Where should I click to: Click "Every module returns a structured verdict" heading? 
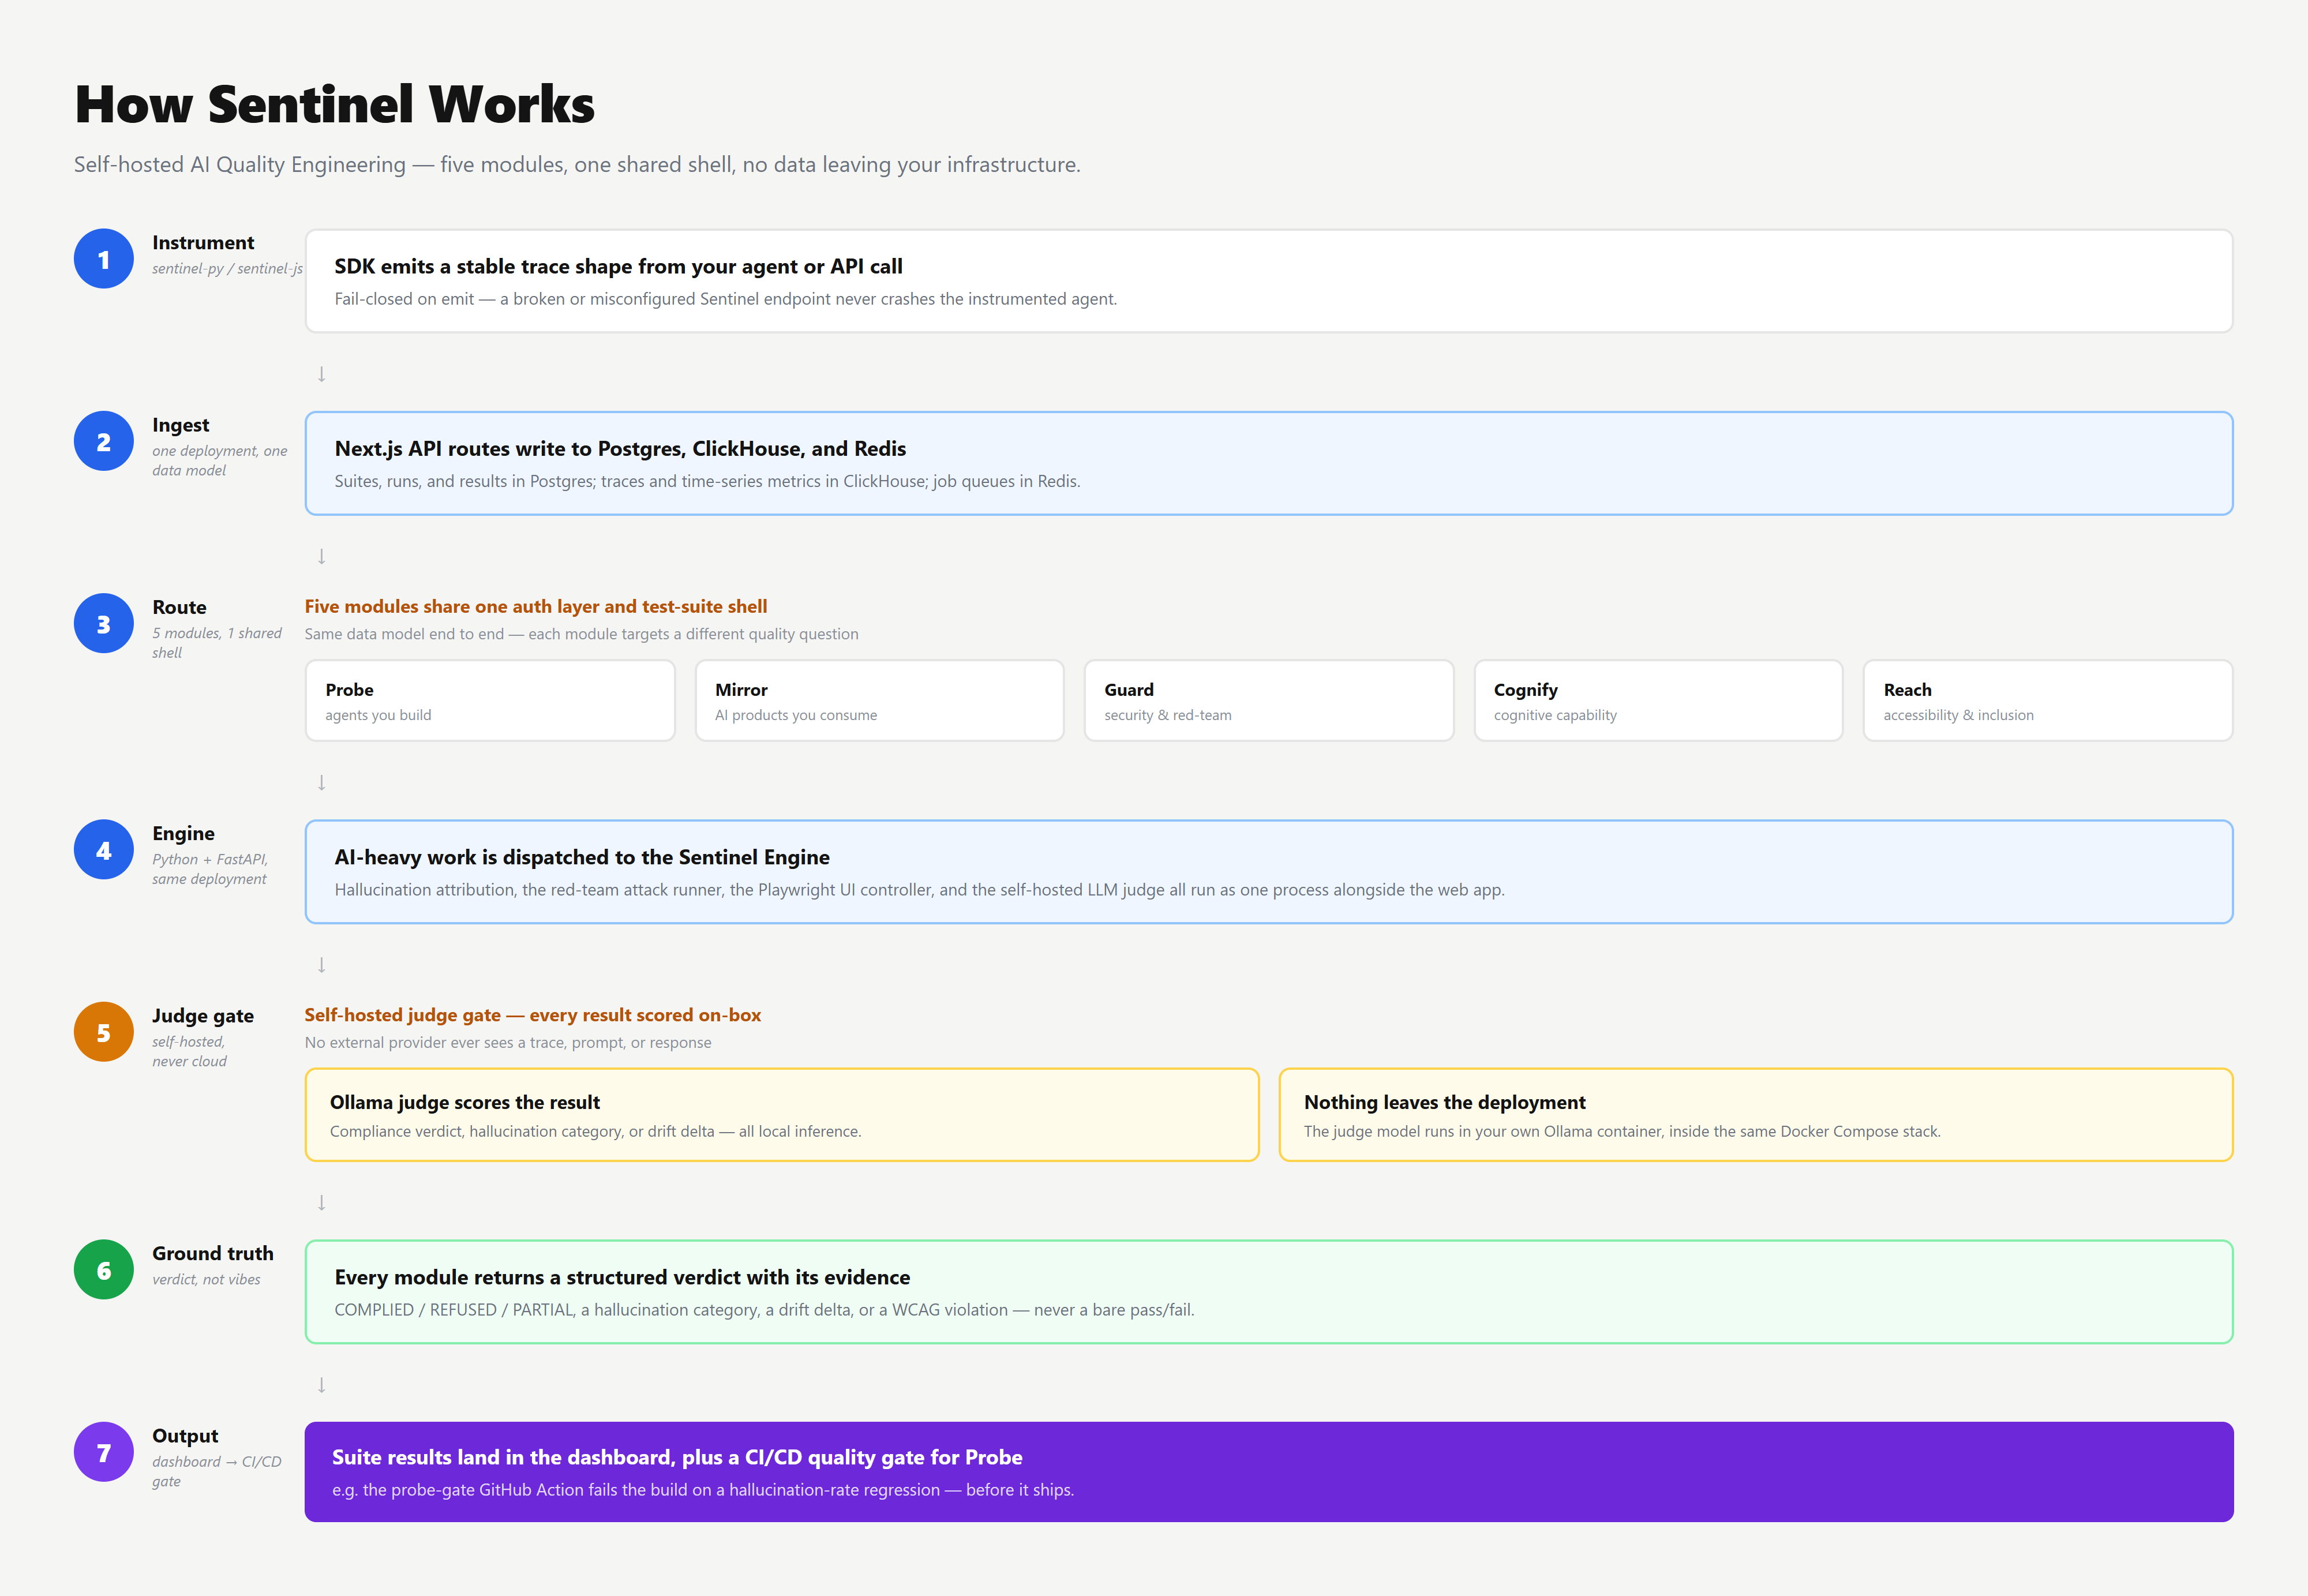[622, 1278]
